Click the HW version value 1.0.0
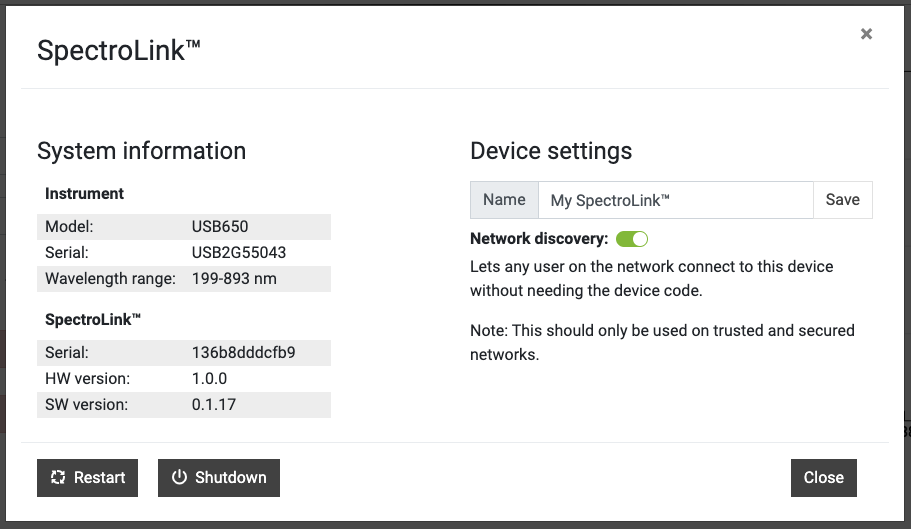Screen dimensions: 911x529 (209, 378)
